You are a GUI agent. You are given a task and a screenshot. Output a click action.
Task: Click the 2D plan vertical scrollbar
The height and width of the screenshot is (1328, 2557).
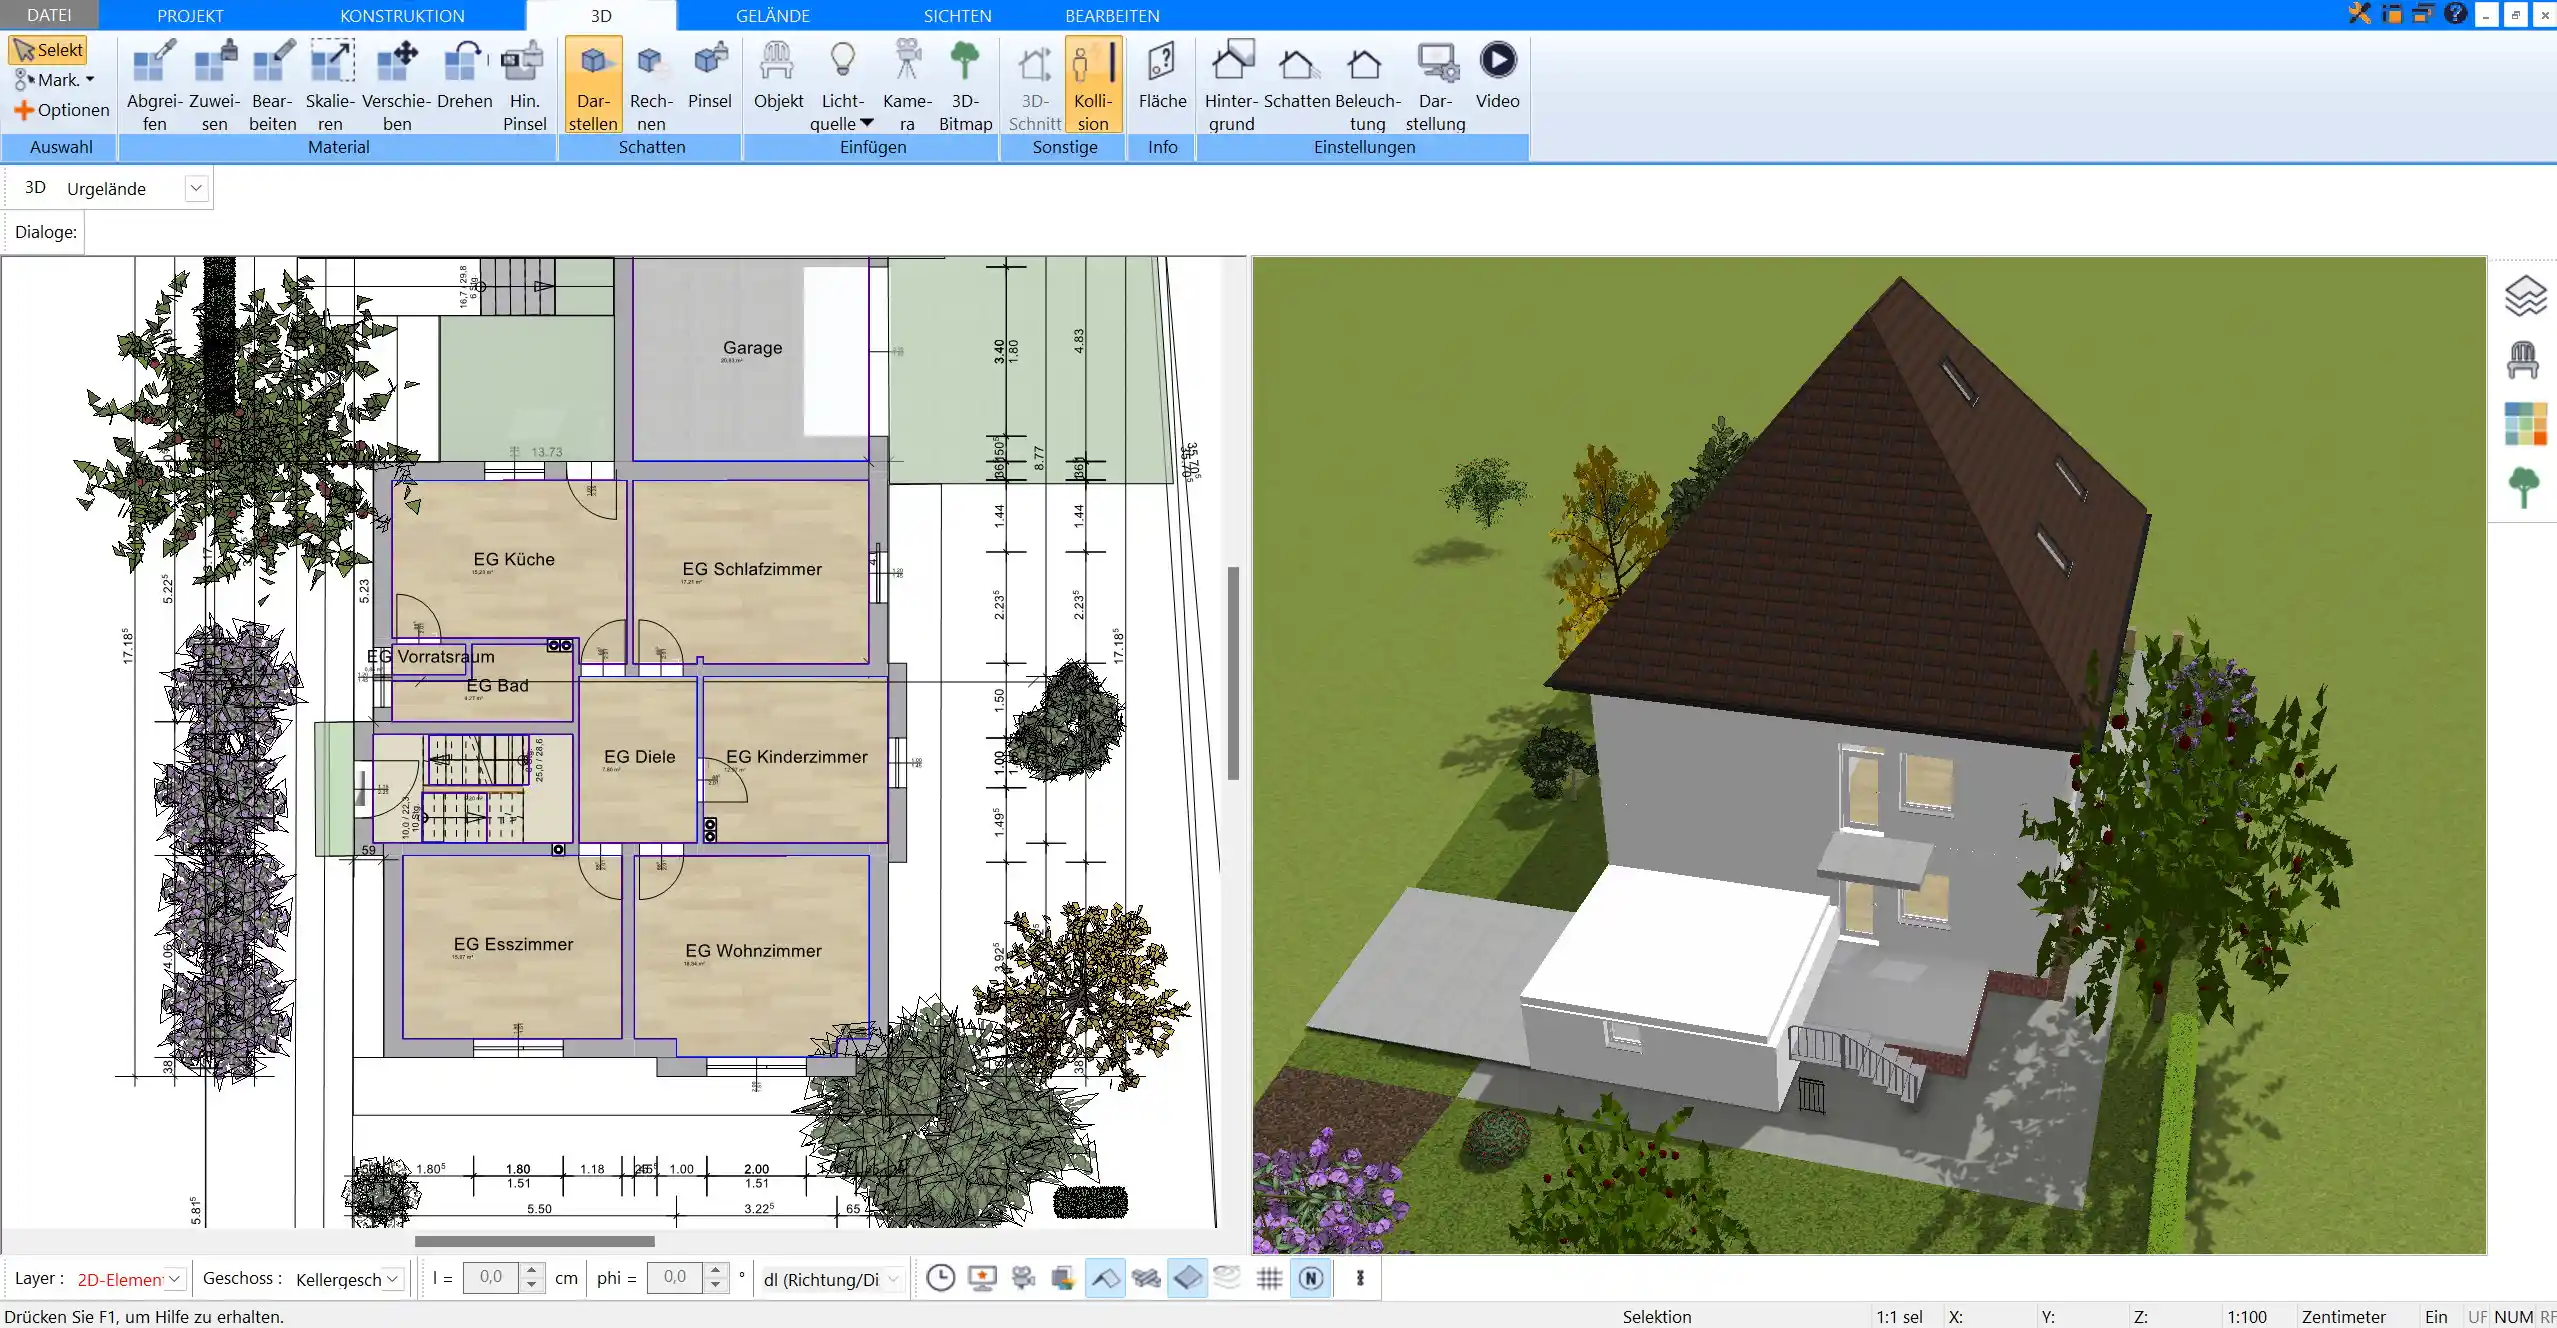click(x=1233, y=673)
